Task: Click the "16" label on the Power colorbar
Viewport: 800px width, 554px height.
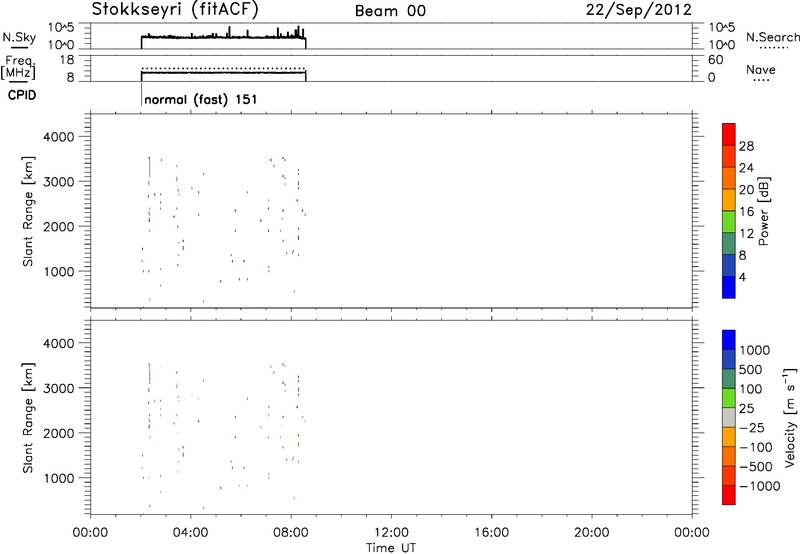Action: (746, 212)
